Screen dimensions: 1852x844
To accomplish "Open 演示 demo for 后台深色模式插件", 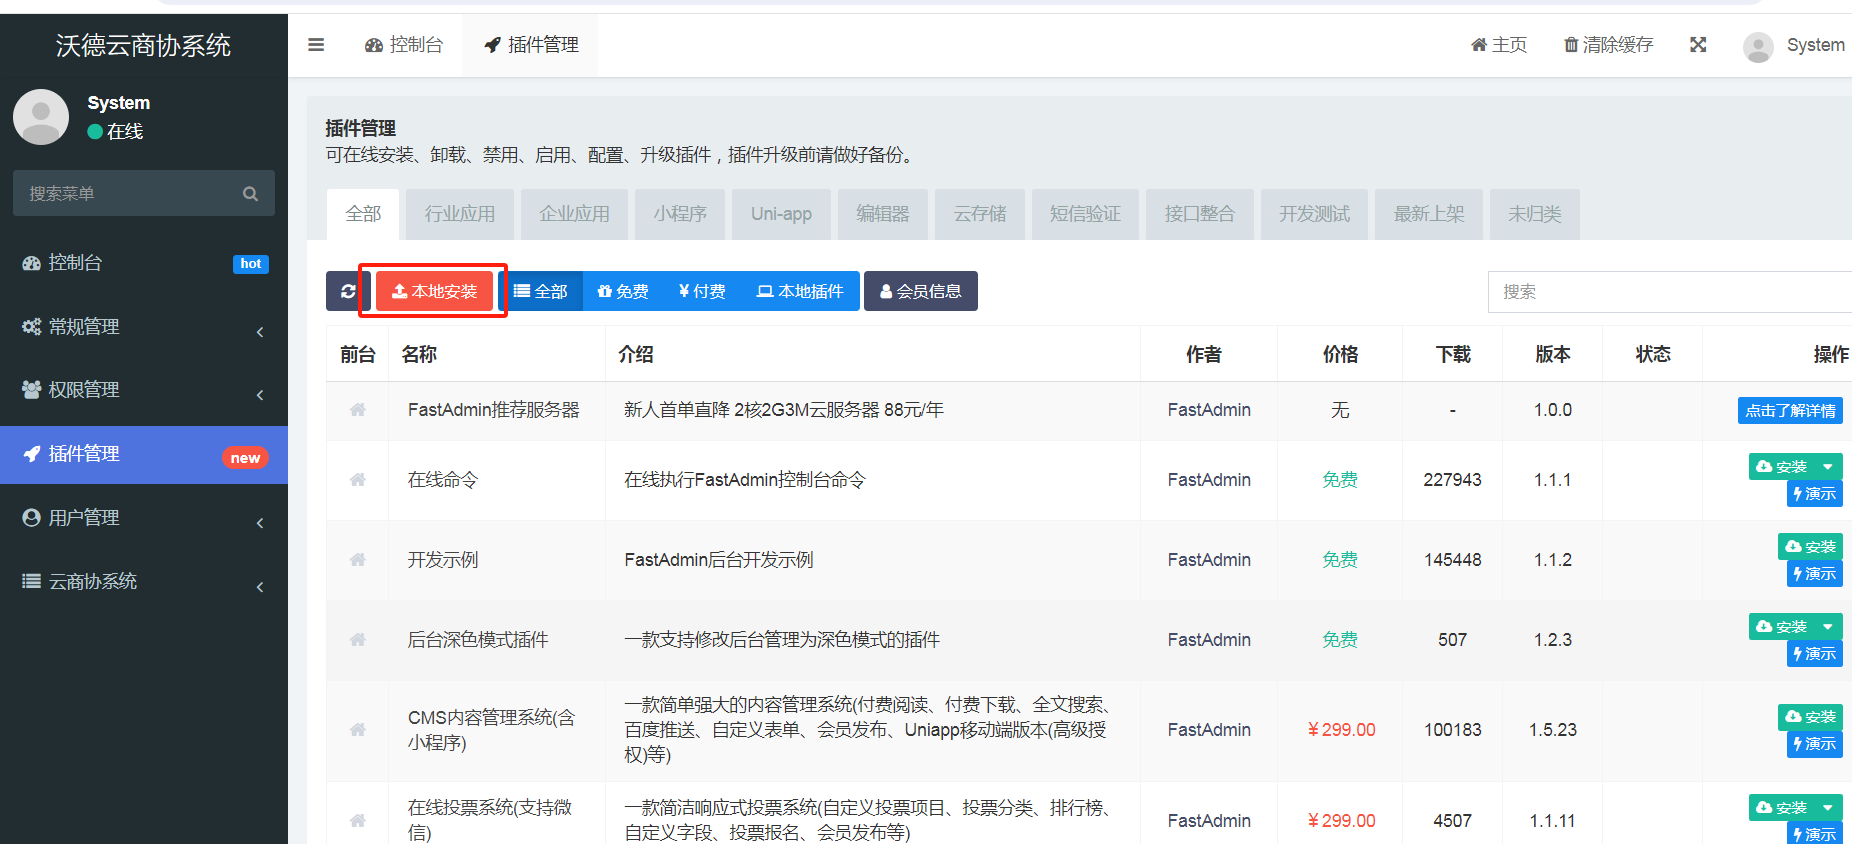I will [x=1815, y=654].
